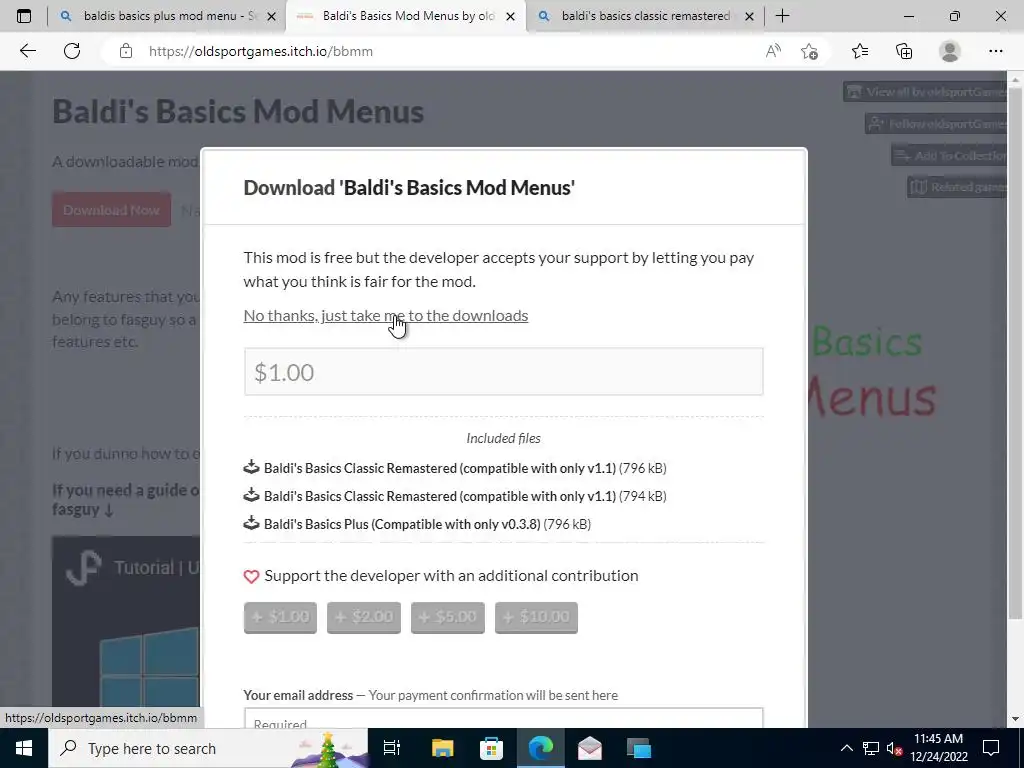The width and height of the screenshot is (1024, 768).
Task: Click the $1.00 price input field
Action: tap(504, 372)
